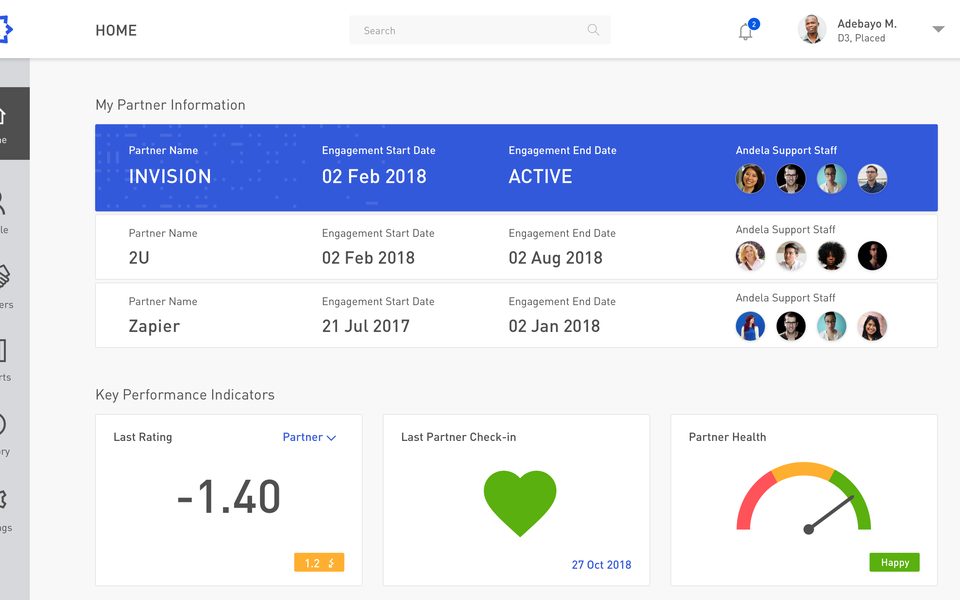Open the notifications bell
Viewport: 960px width, 600px height.
[x=745, y=32]
